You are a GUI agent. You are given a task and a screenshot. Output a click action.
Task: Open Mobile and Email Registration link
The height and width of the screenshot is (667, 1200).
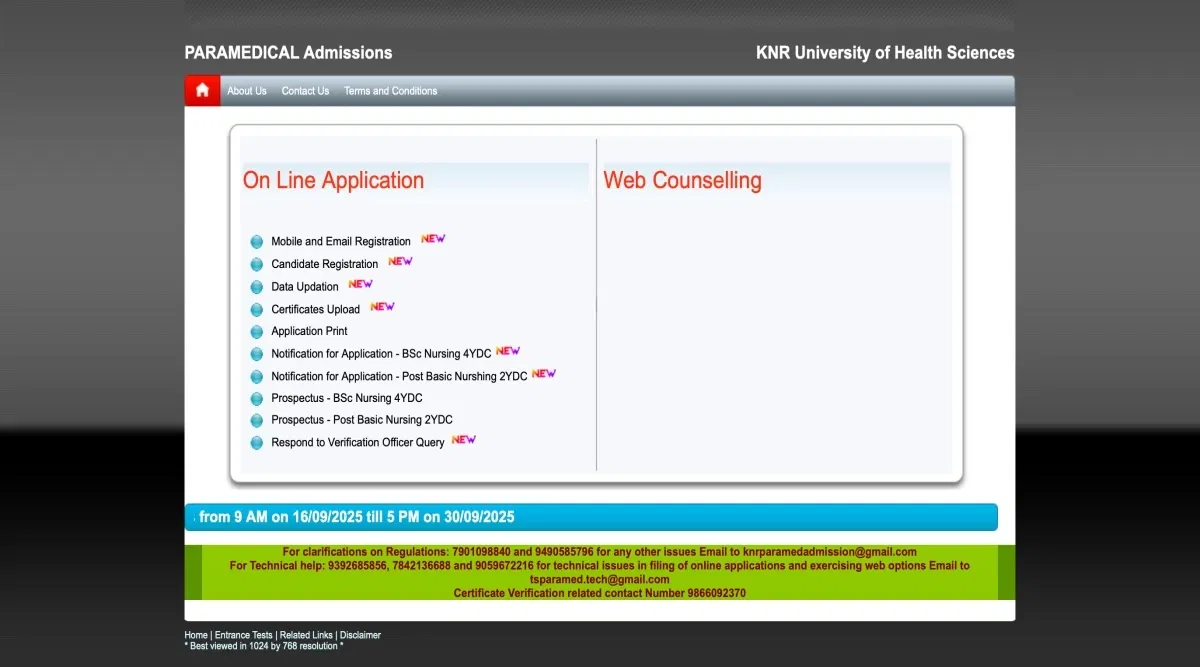point(341,242)
